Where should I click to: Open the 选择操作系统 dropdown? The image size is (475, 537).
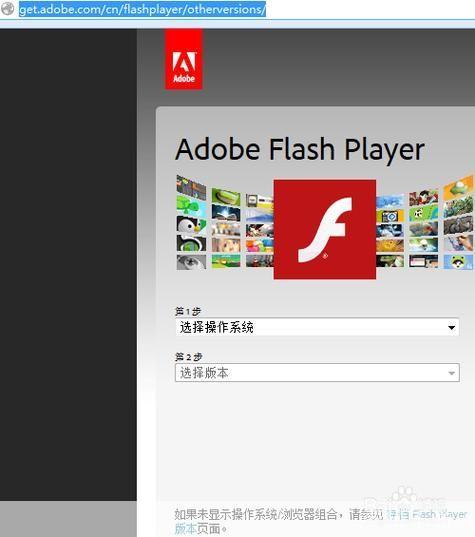pyautogui.click(x=317, y=327)
